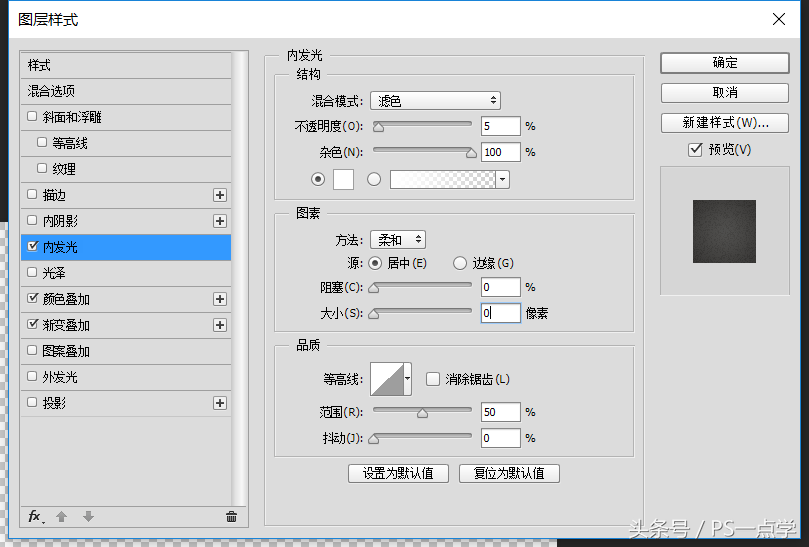Move effect down with down arrow icon
Screen dimensions: 809x547
tap(88, 517)
